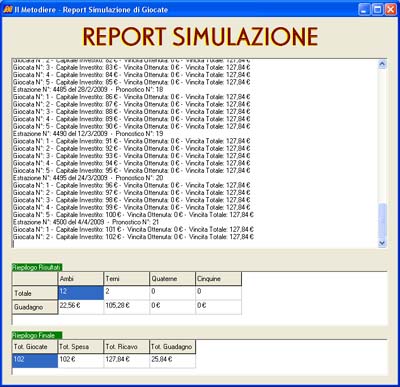Screen dimensions: 400x387
Task: Select the Terni gain cell 105,28 €
Action: click(x=127, y=307)
